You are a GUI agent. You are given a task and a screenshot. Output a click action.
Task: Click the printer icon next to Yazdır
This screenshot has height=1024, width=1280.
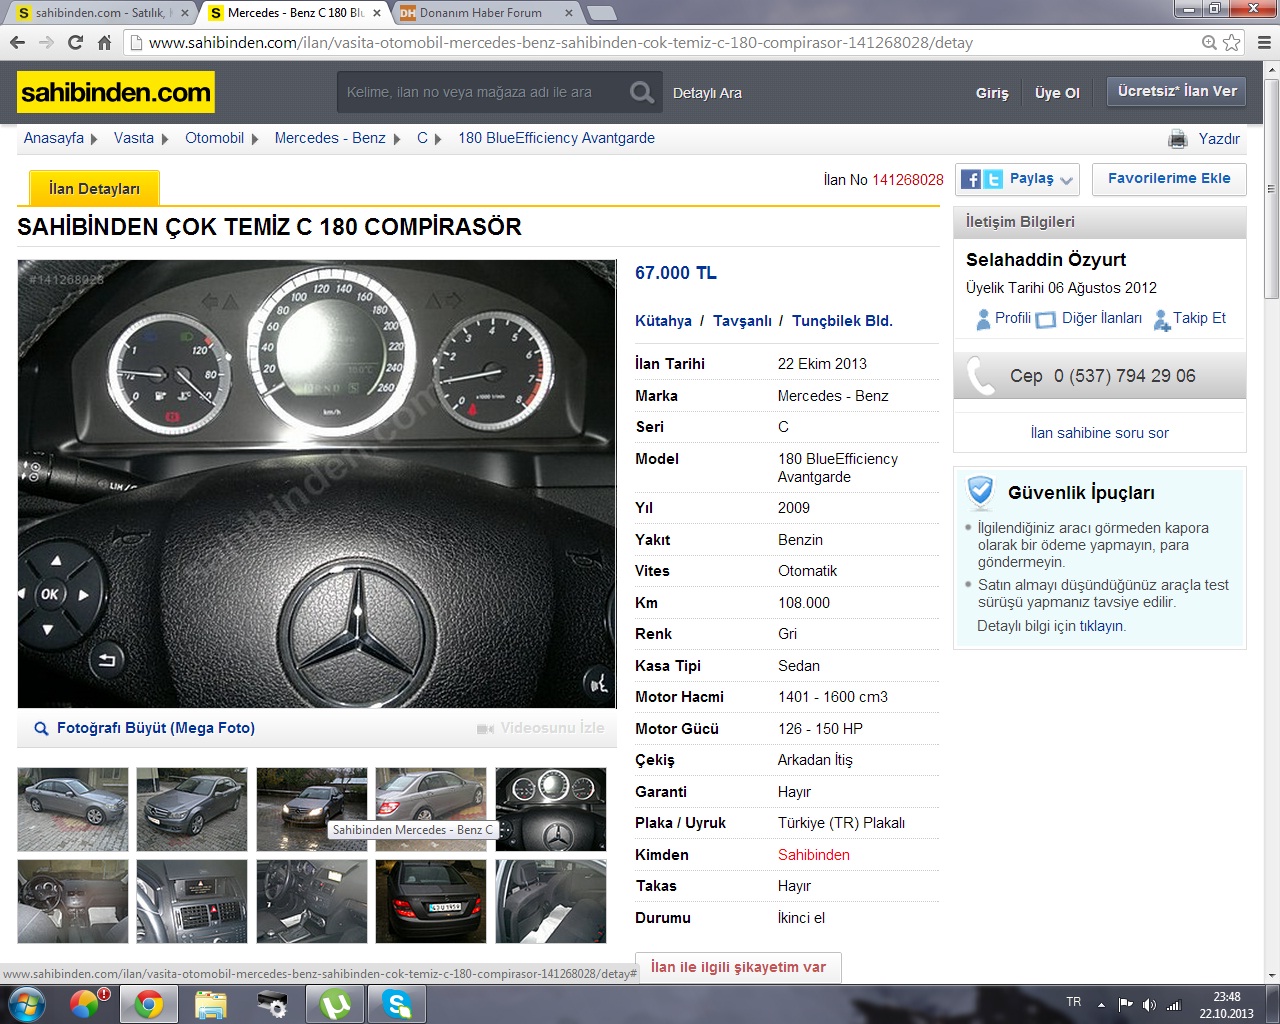coord(1179,138)
